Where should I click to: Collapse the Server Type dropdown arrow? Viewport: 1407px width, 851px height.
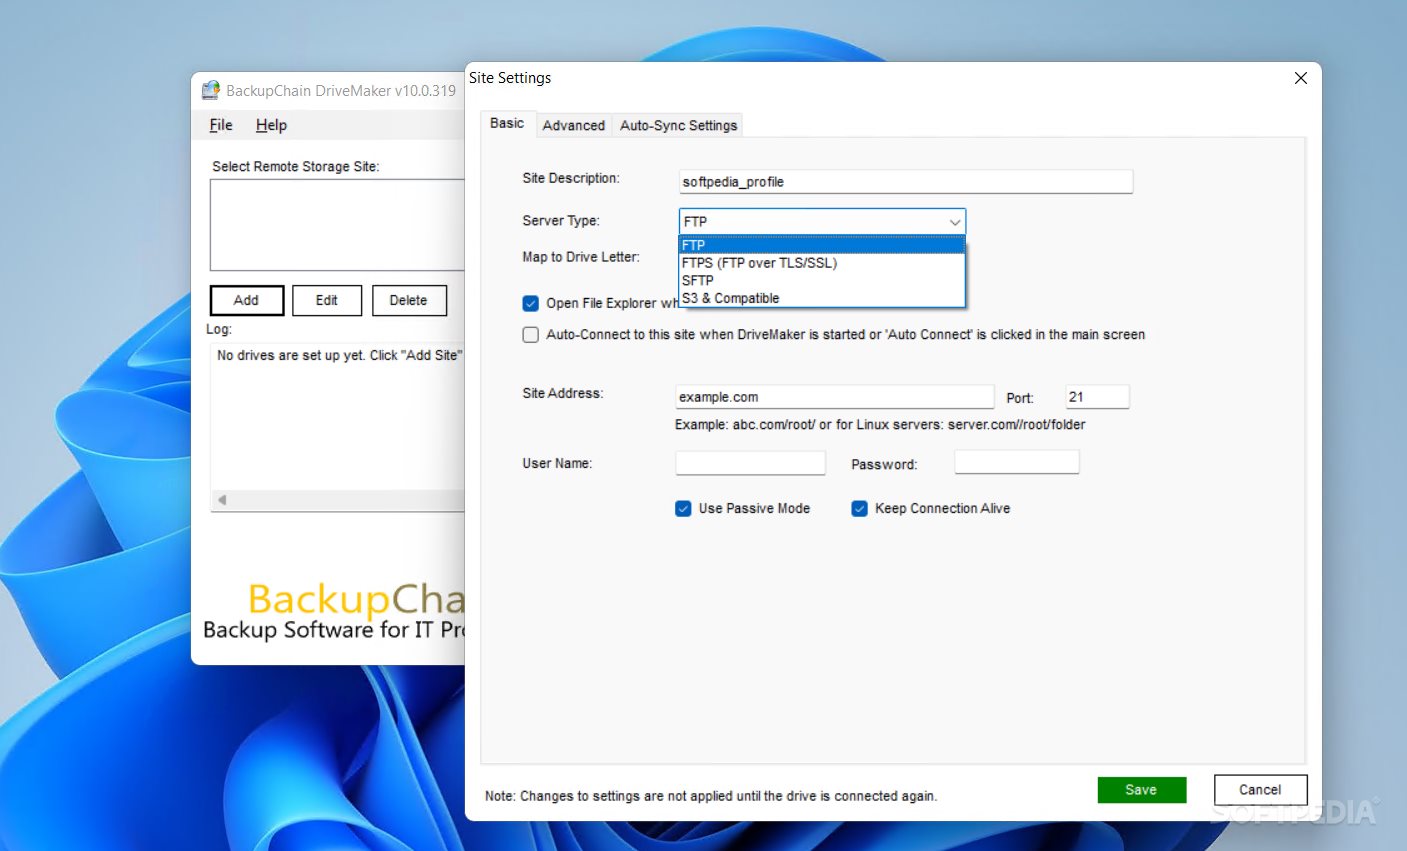click(955, 222)
